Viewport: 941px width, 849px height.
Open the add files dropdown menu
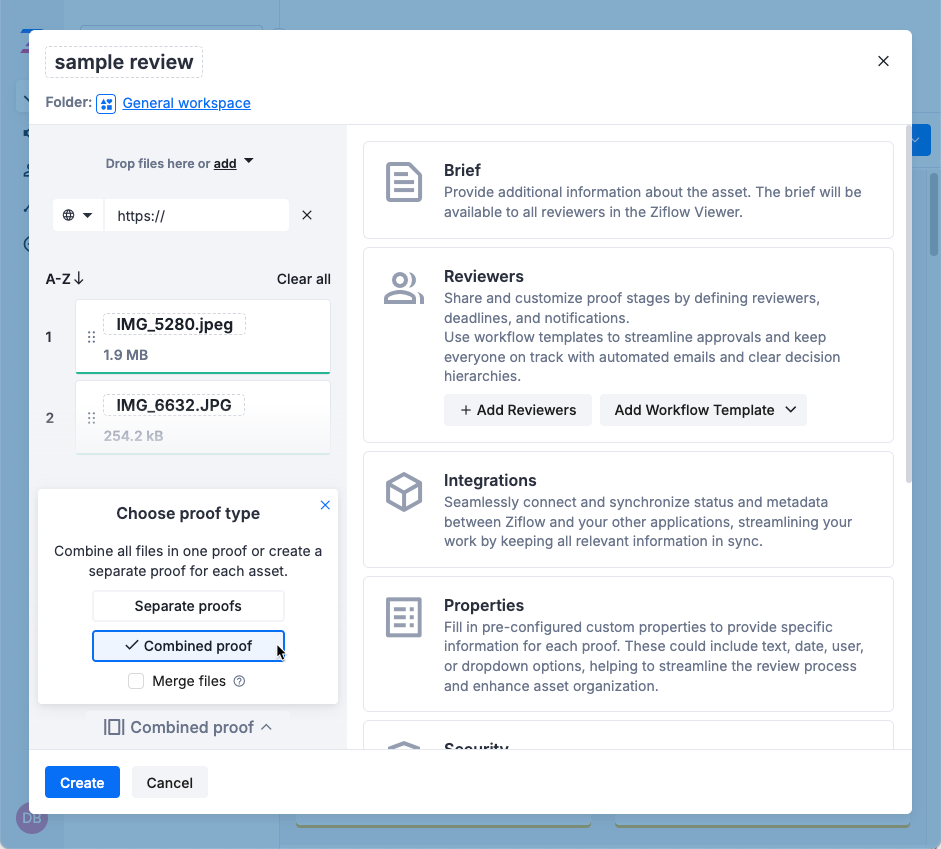coord(249,162)
